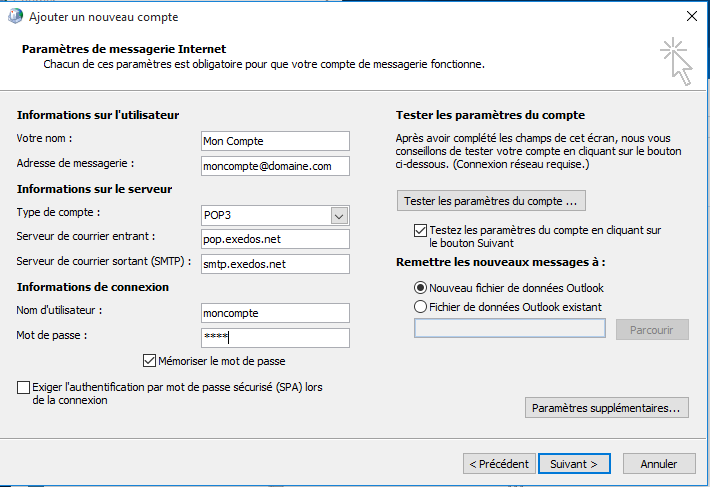
Task: Open Paramètres supplémentaires dialog
Action: point(607,408)
